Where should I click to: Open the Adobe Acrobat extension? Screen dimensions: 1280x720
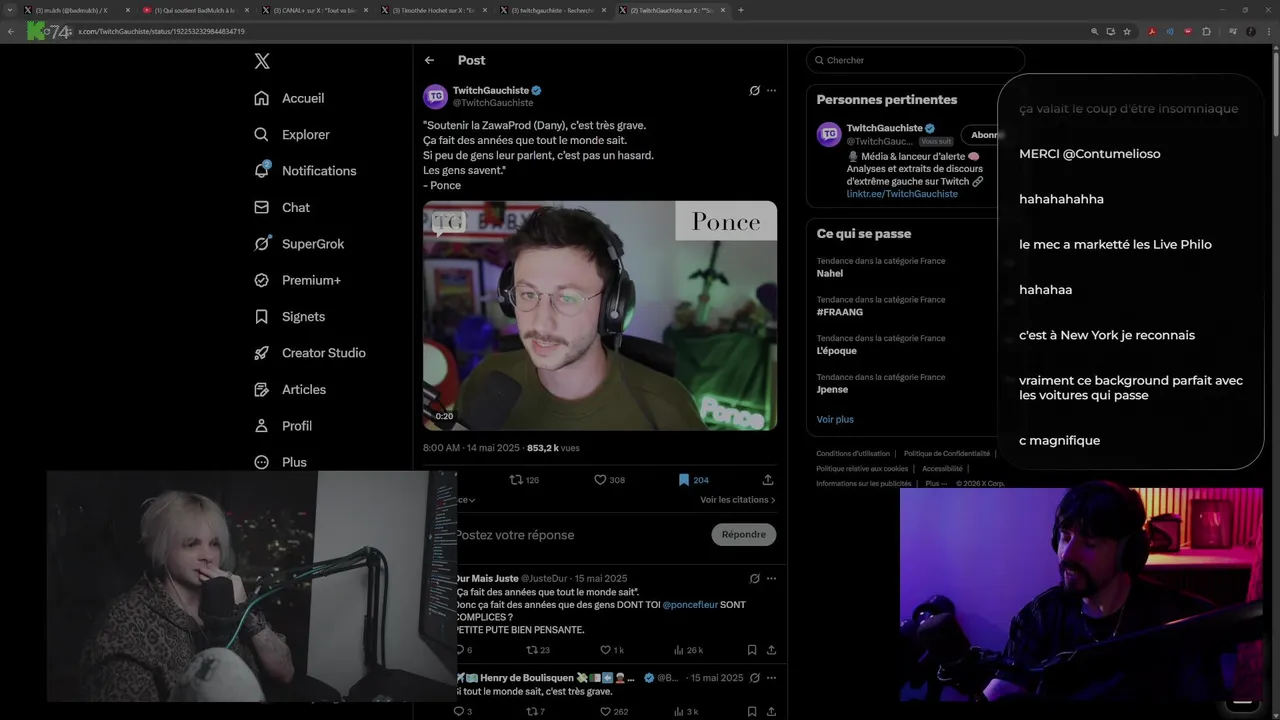tap(1152, 31)
